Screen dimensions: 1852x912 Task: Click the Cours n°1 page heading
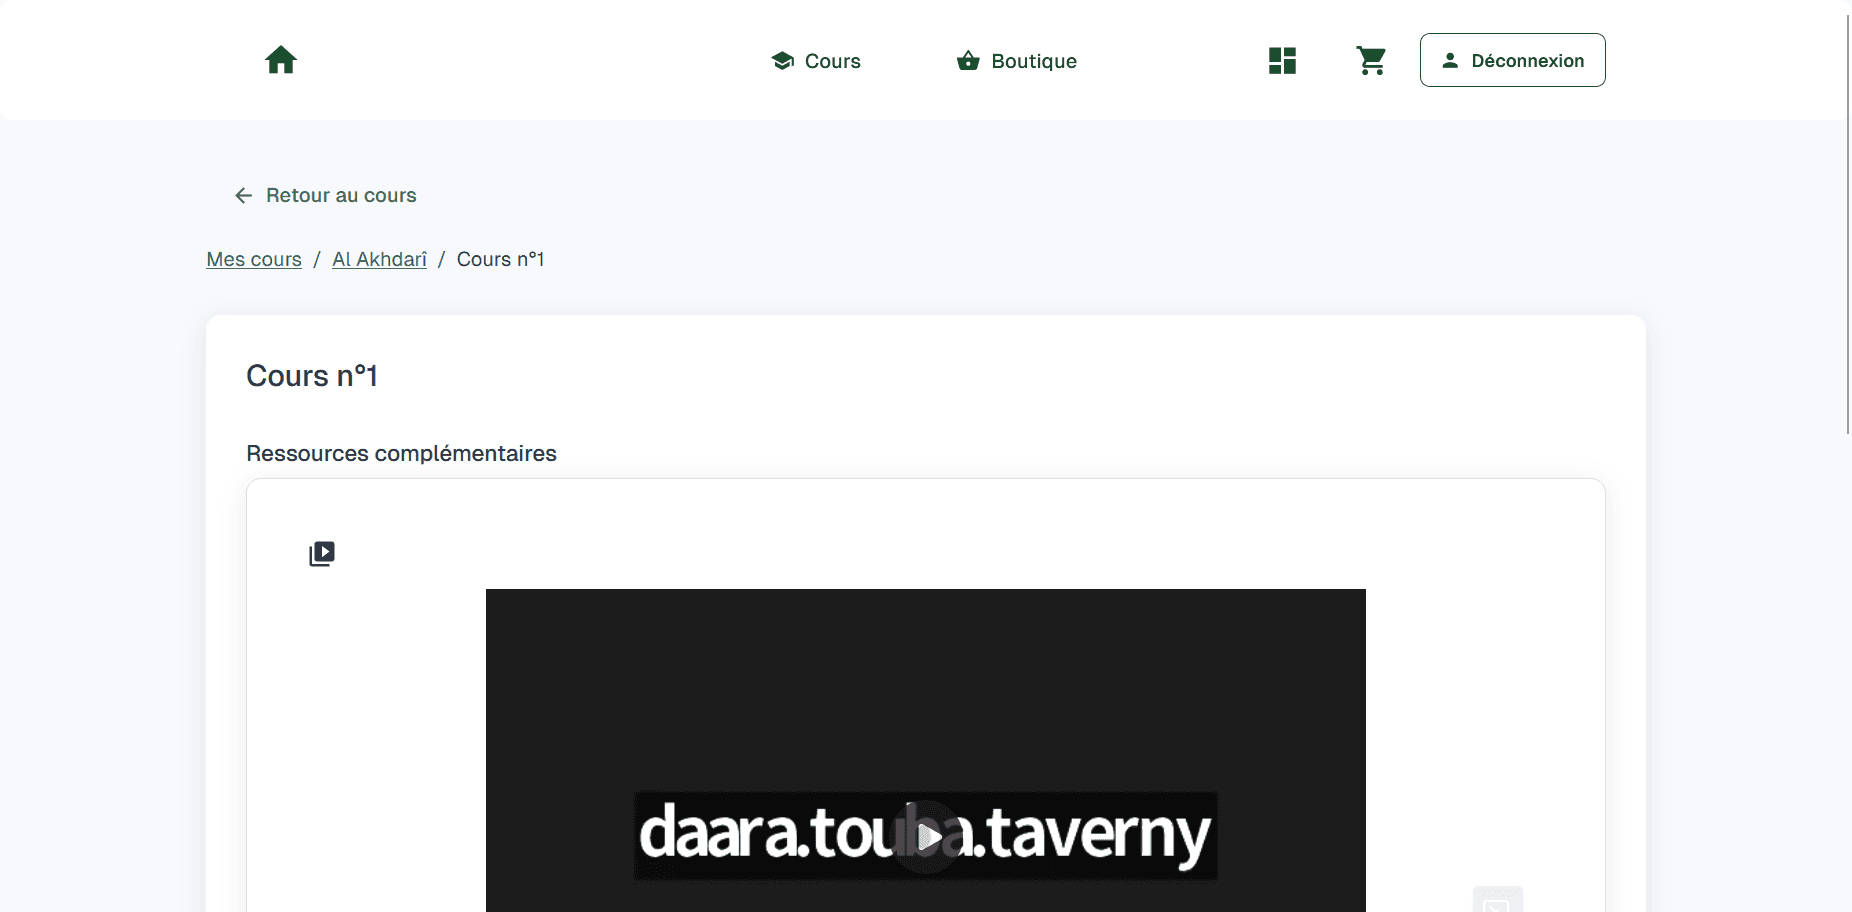(312, 376)
